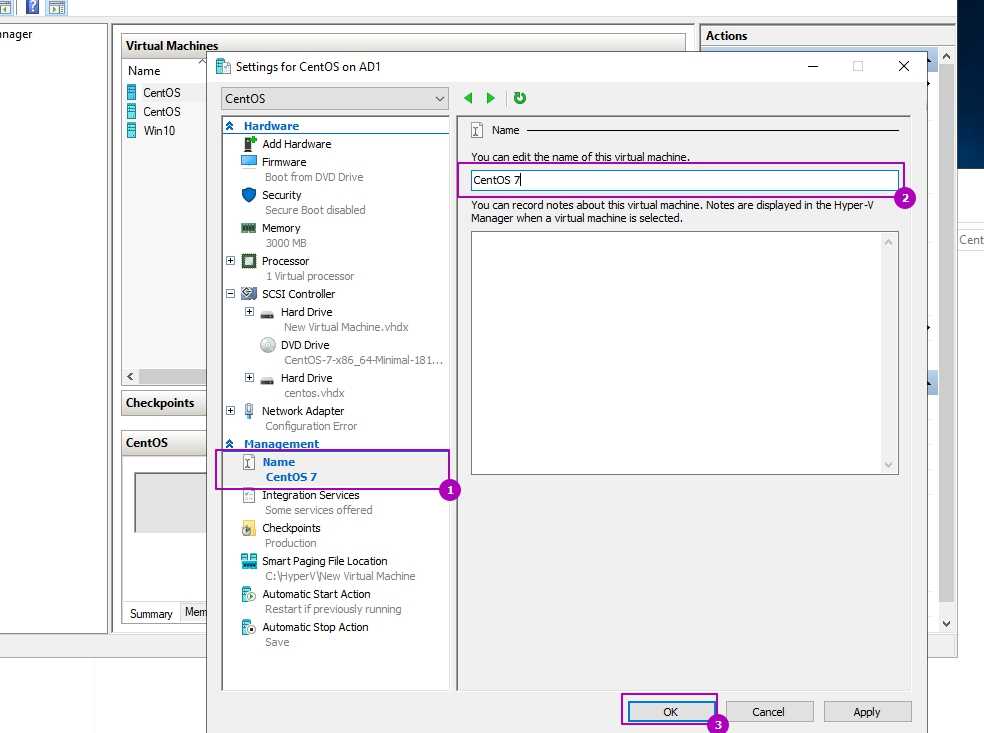Switch to the Summary tab
The width and height of the screenshot is (984, 733).
point(151,613)
